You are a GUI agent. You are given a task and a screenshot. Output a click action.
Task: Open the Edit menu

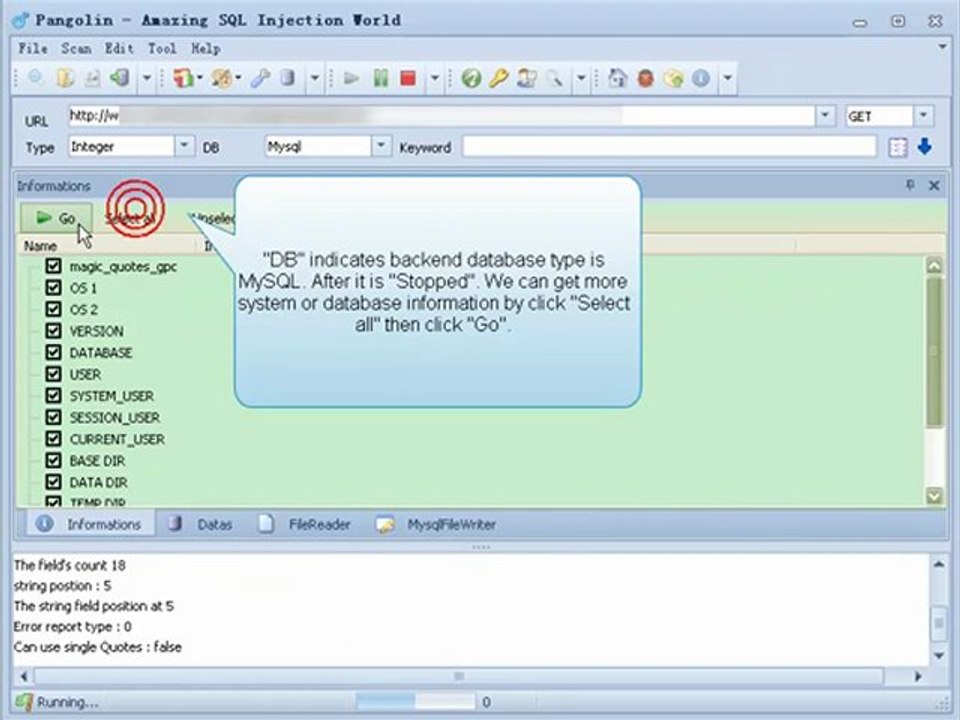[119, 48]
